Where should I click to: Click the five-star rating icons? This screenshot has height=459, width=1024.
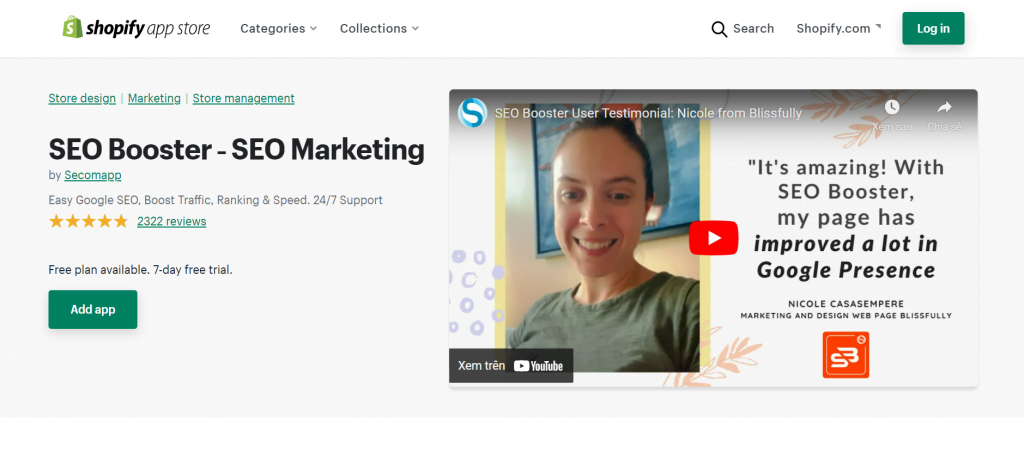(88, 221)
